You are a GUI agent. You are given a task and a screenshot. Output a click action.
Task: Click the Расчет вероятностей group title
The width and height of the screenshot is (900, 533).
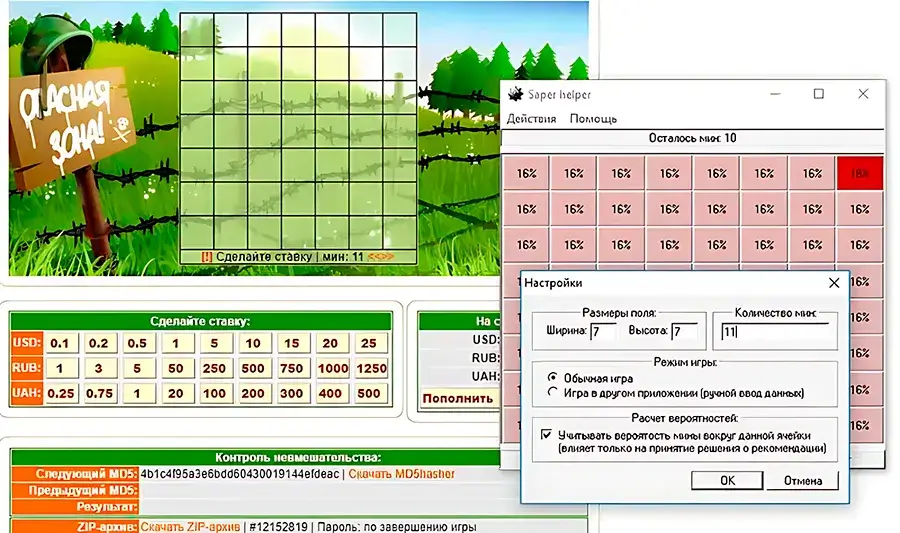pos(684,418)
